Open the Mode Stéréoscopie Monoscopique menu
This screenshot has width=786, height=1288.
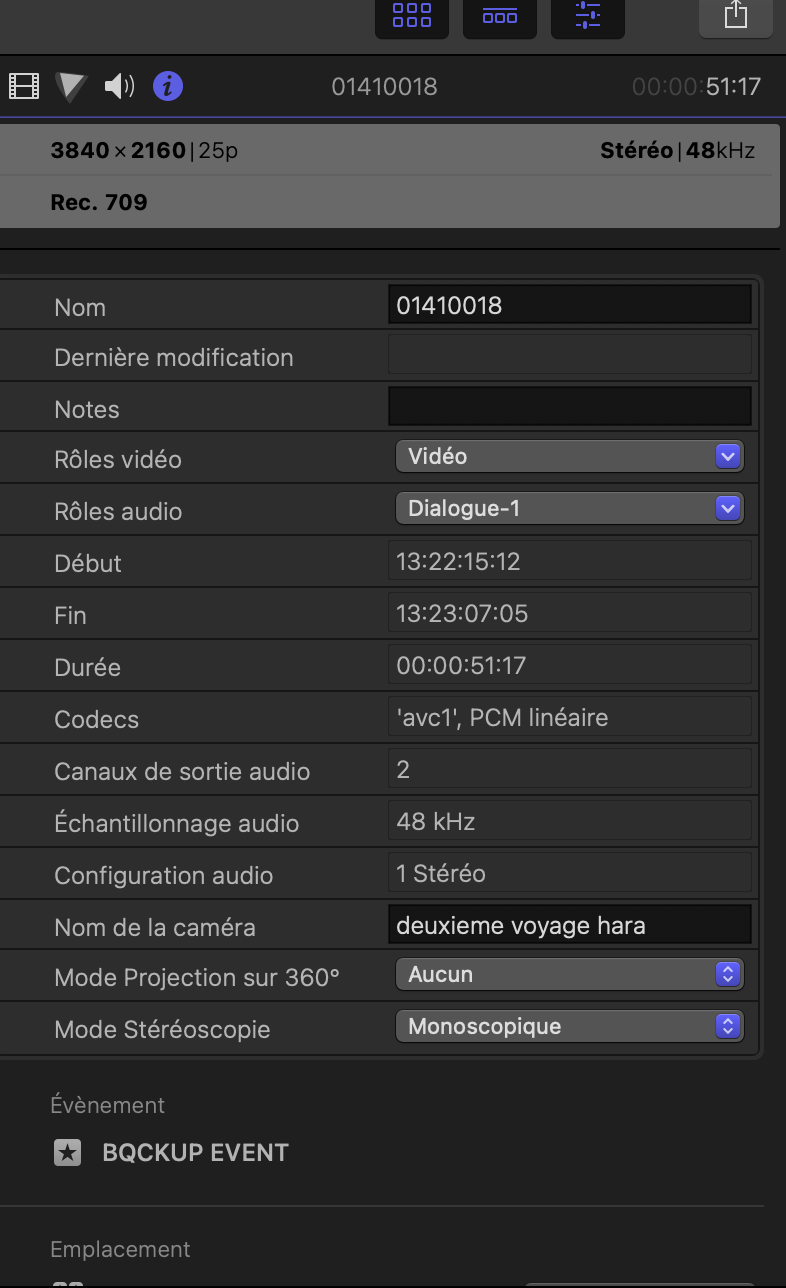tap(569, 1026)
